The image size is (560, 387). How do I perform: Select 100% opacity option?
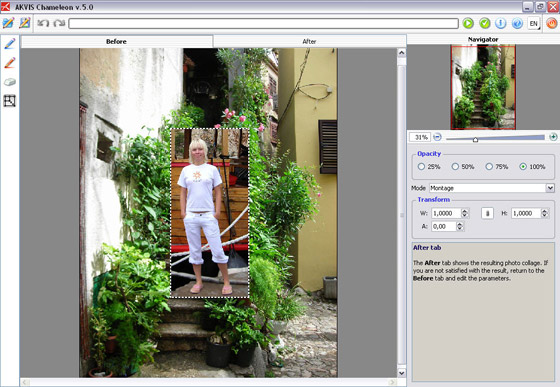click(x=523, y=167)
